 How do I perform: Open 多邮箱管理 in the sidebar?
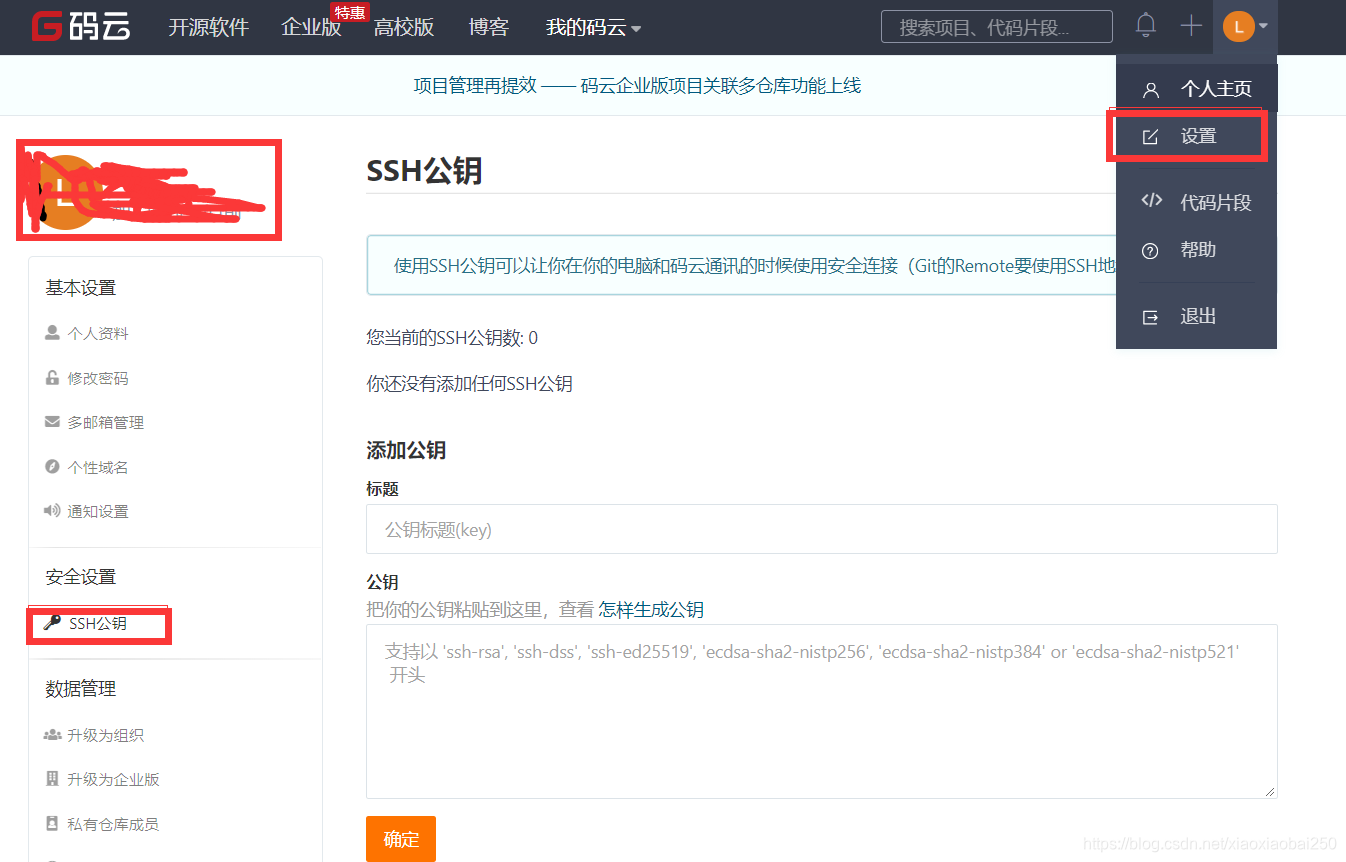point(106,423)
